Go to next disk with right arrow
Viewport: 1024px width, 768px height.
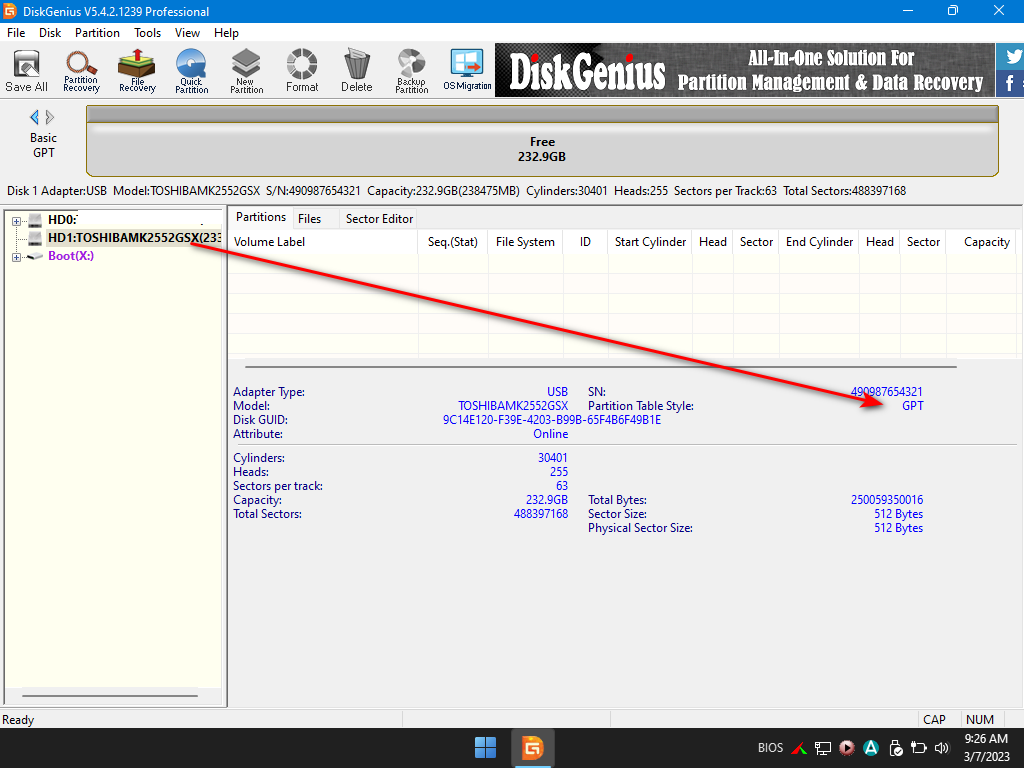(x=50, y=117)
